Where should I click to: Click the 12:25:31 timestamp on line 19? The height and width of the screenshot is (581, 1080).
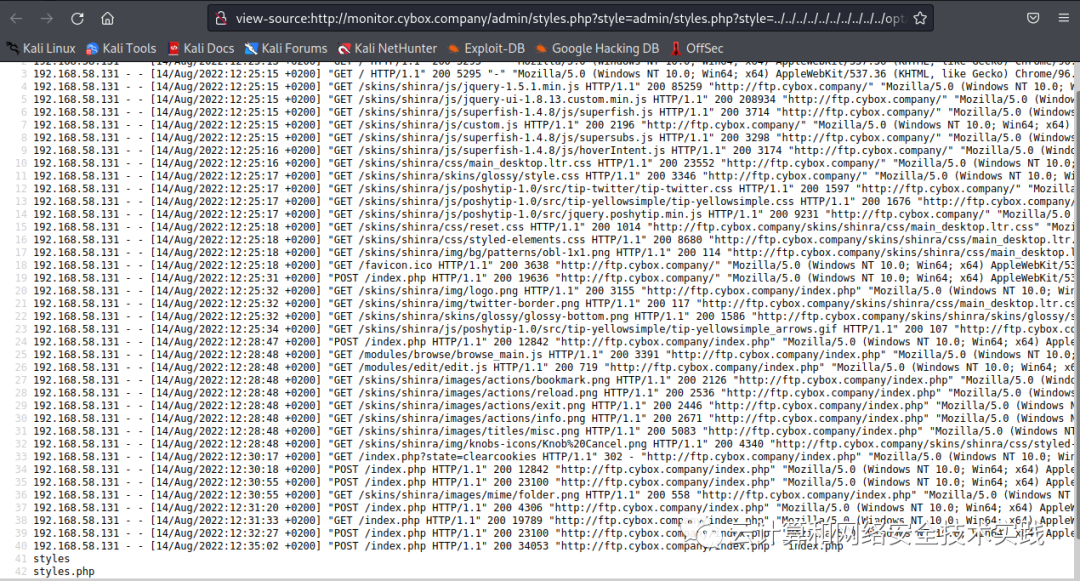tap(254, 278)
